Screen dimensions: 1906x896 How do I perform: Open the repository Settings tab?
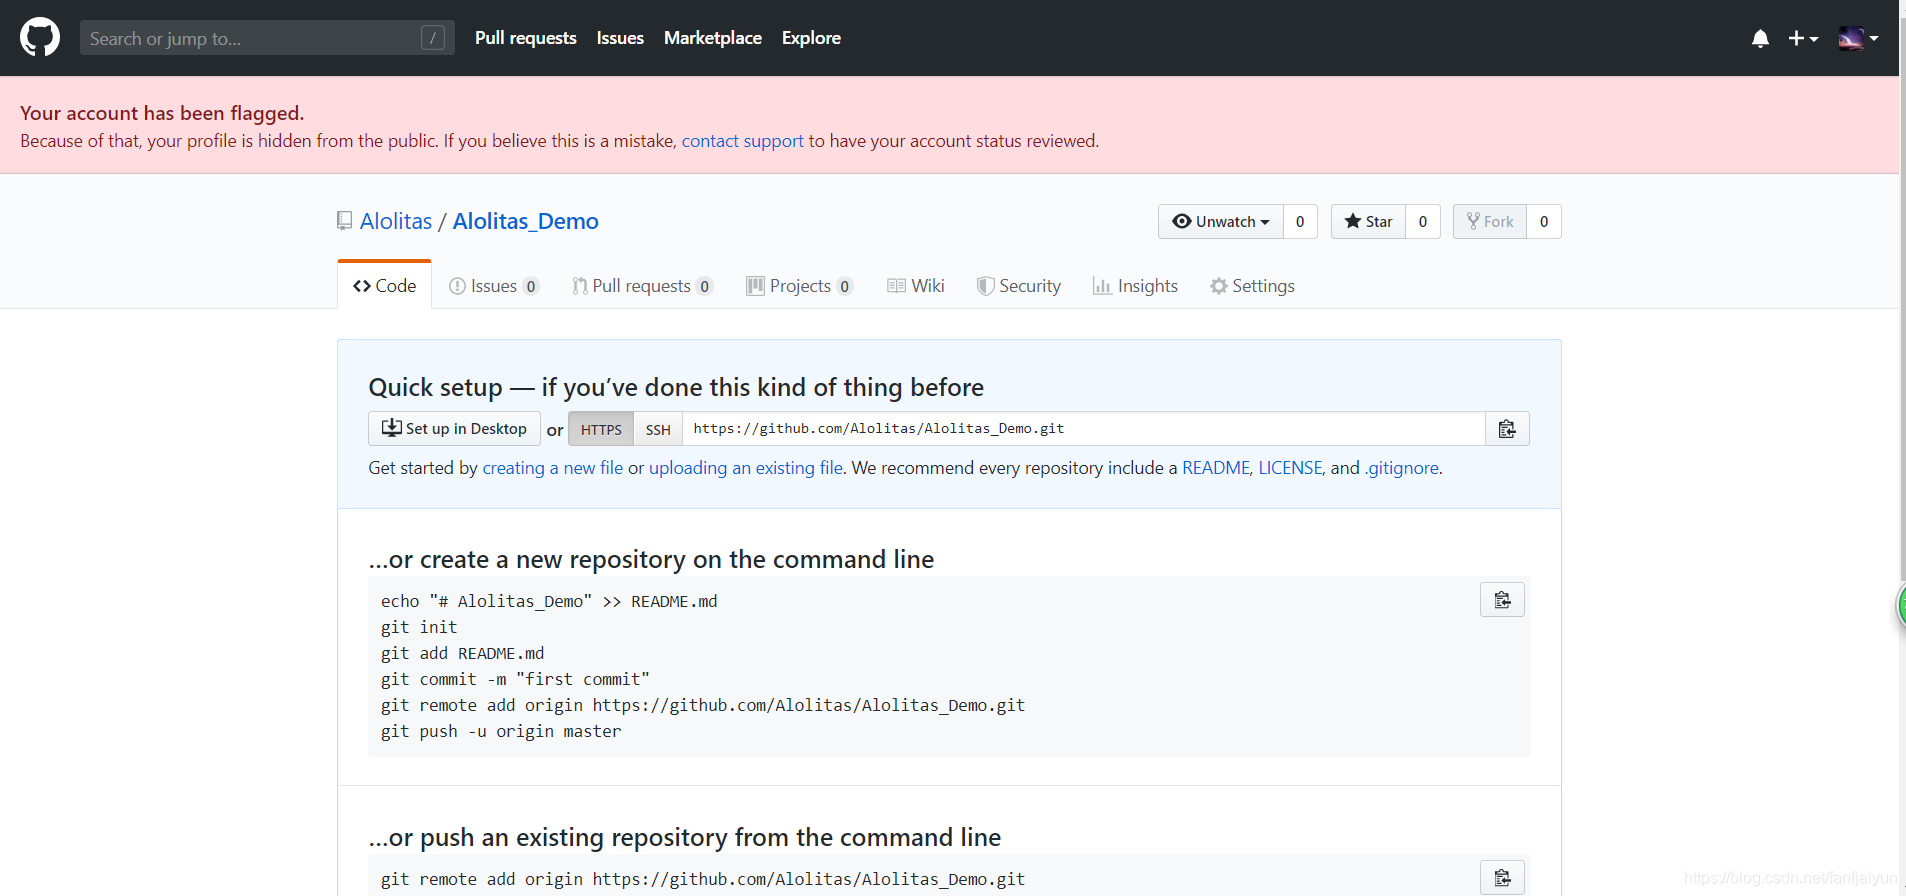pos(1252,286)
